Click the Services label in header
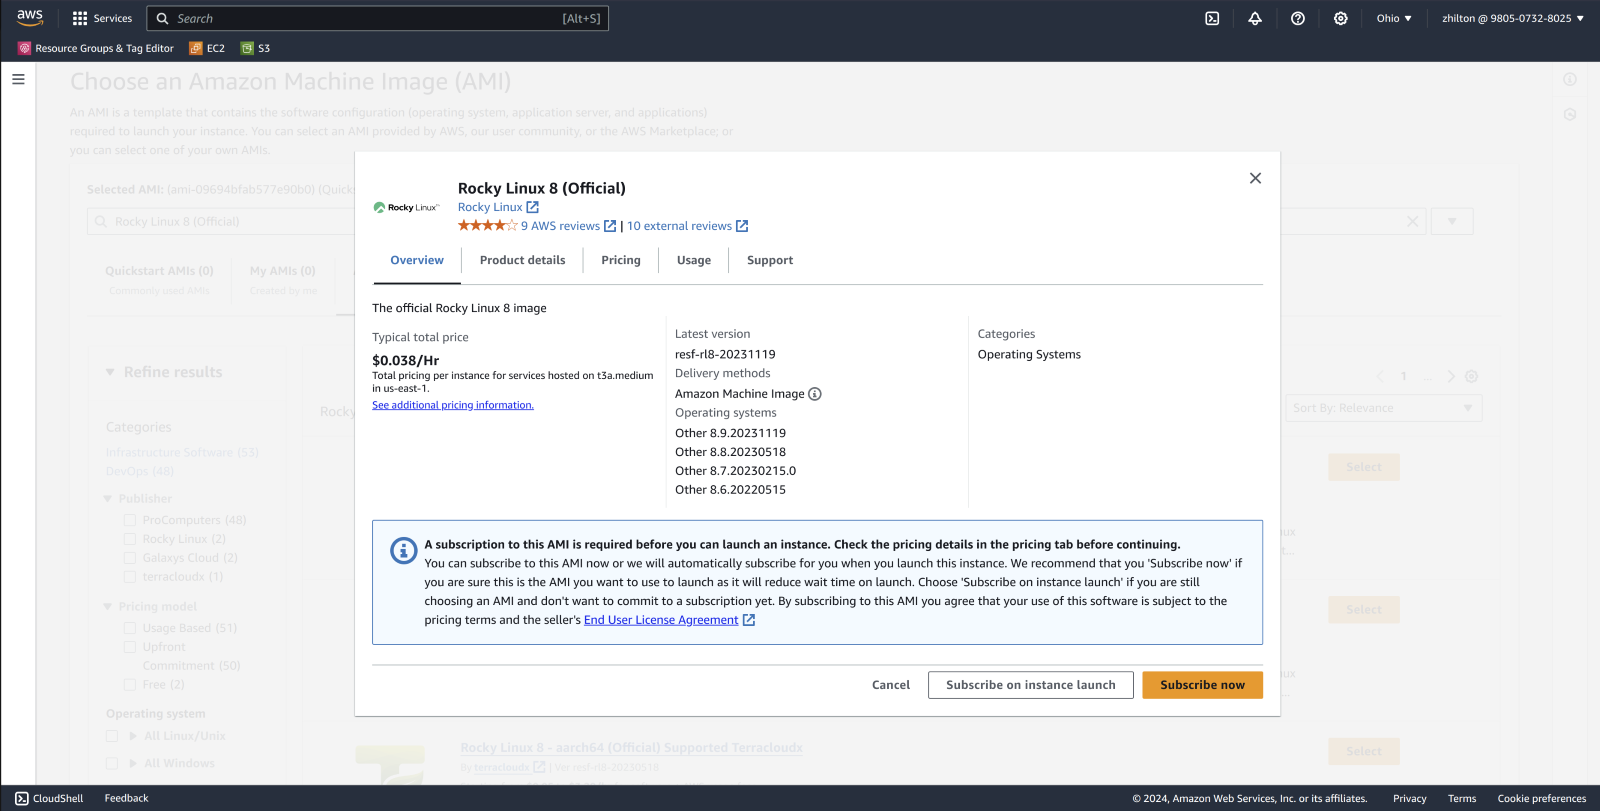The width and height of the screenshot is (1600, 811). click(113, 18)
